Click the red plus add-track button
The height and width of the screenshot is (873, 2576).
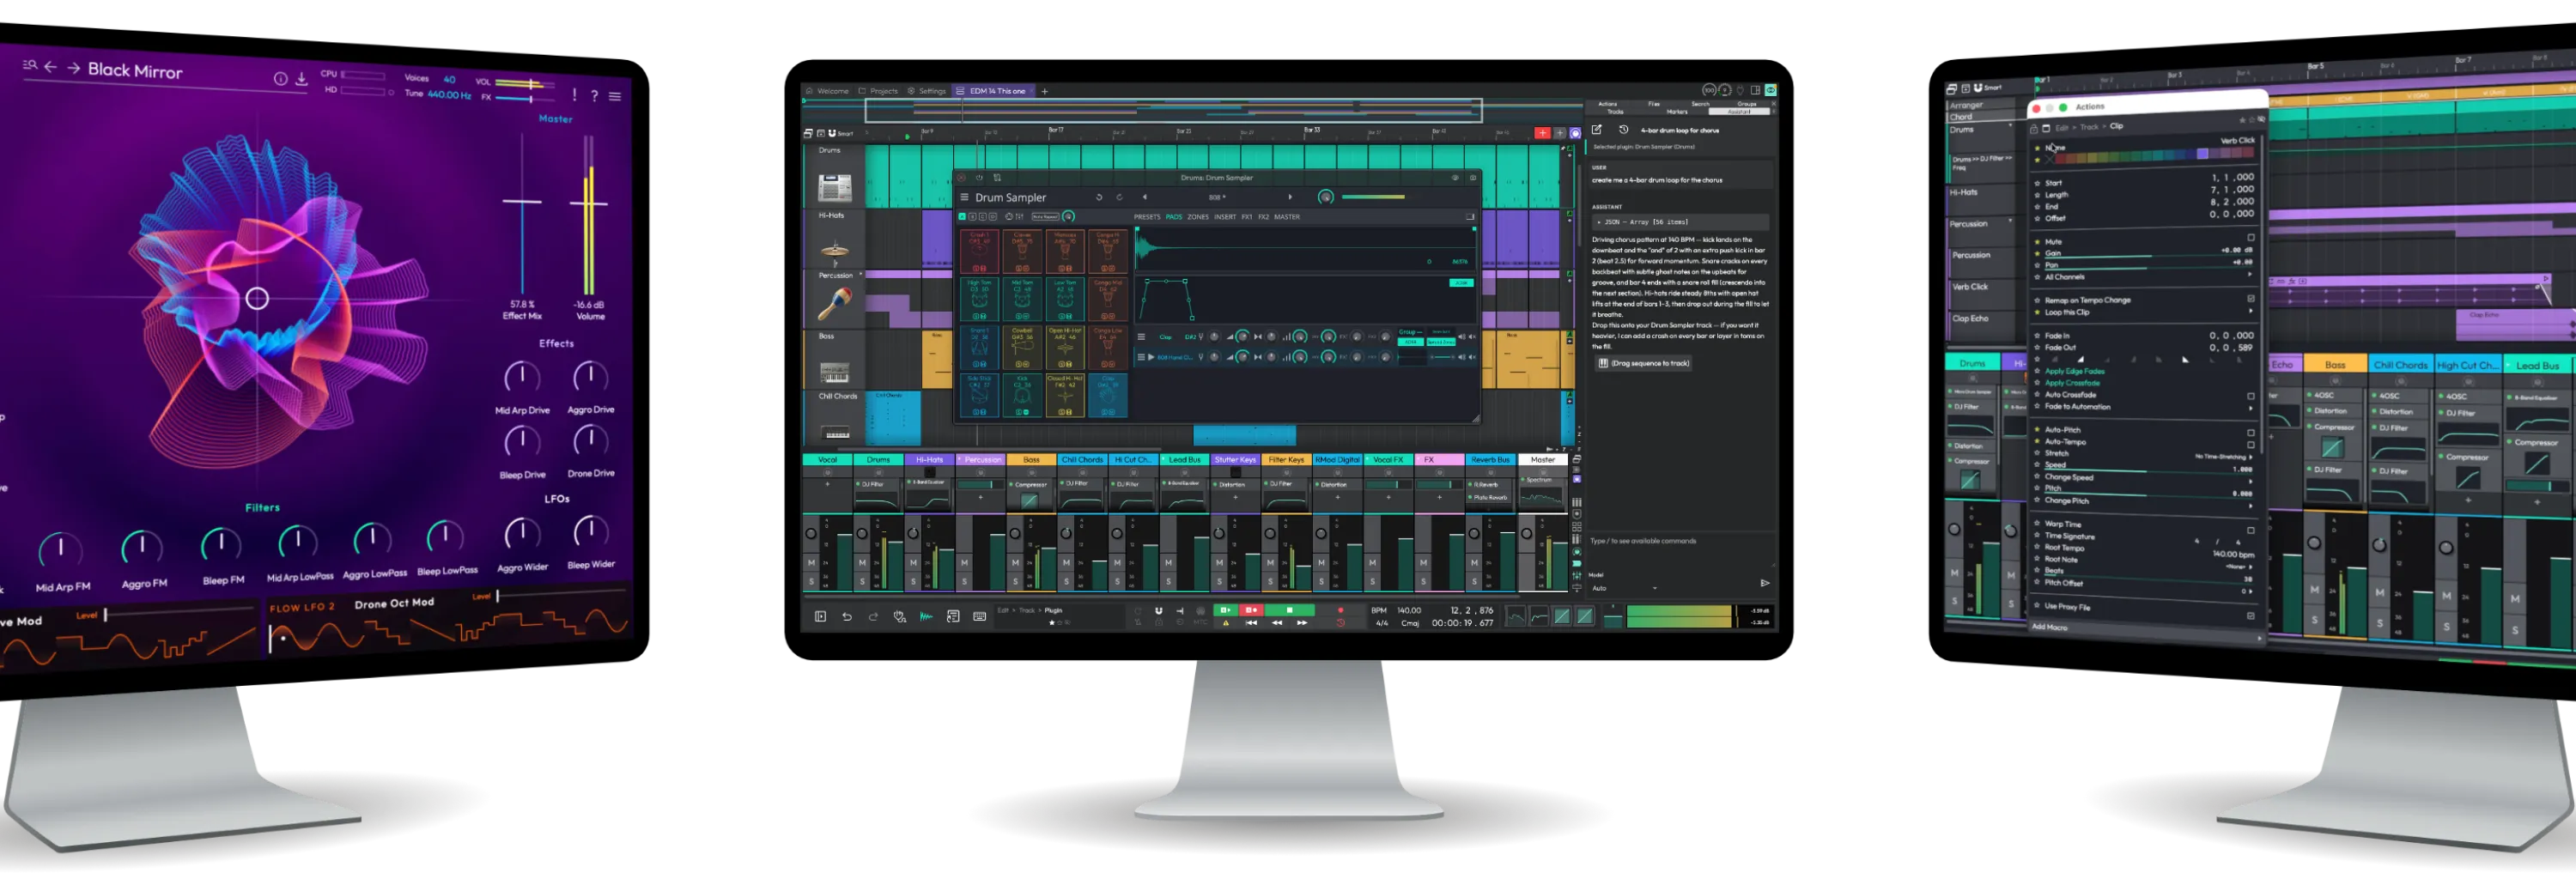pos(1542,133)
